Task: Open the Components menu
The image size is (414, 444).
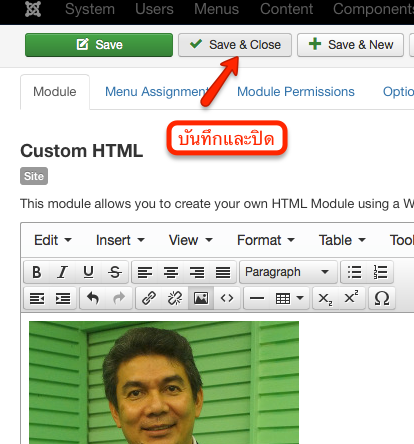Action: [373, 9]
